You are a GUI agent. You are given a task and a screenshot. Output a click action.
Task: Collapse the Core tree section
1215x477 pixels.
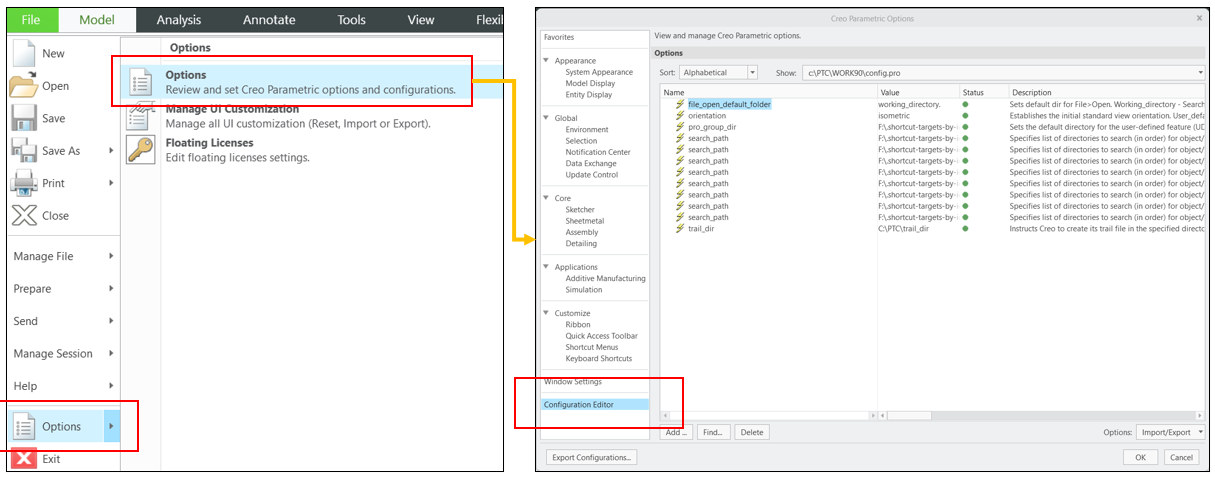pyautogui.click(x=547, y=198)
